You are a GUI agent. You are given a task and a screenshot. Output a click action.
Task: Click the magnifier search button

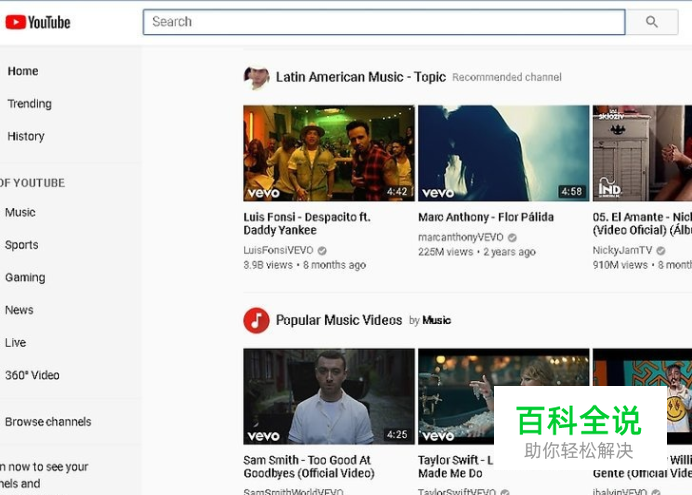(x=652, y=22)
